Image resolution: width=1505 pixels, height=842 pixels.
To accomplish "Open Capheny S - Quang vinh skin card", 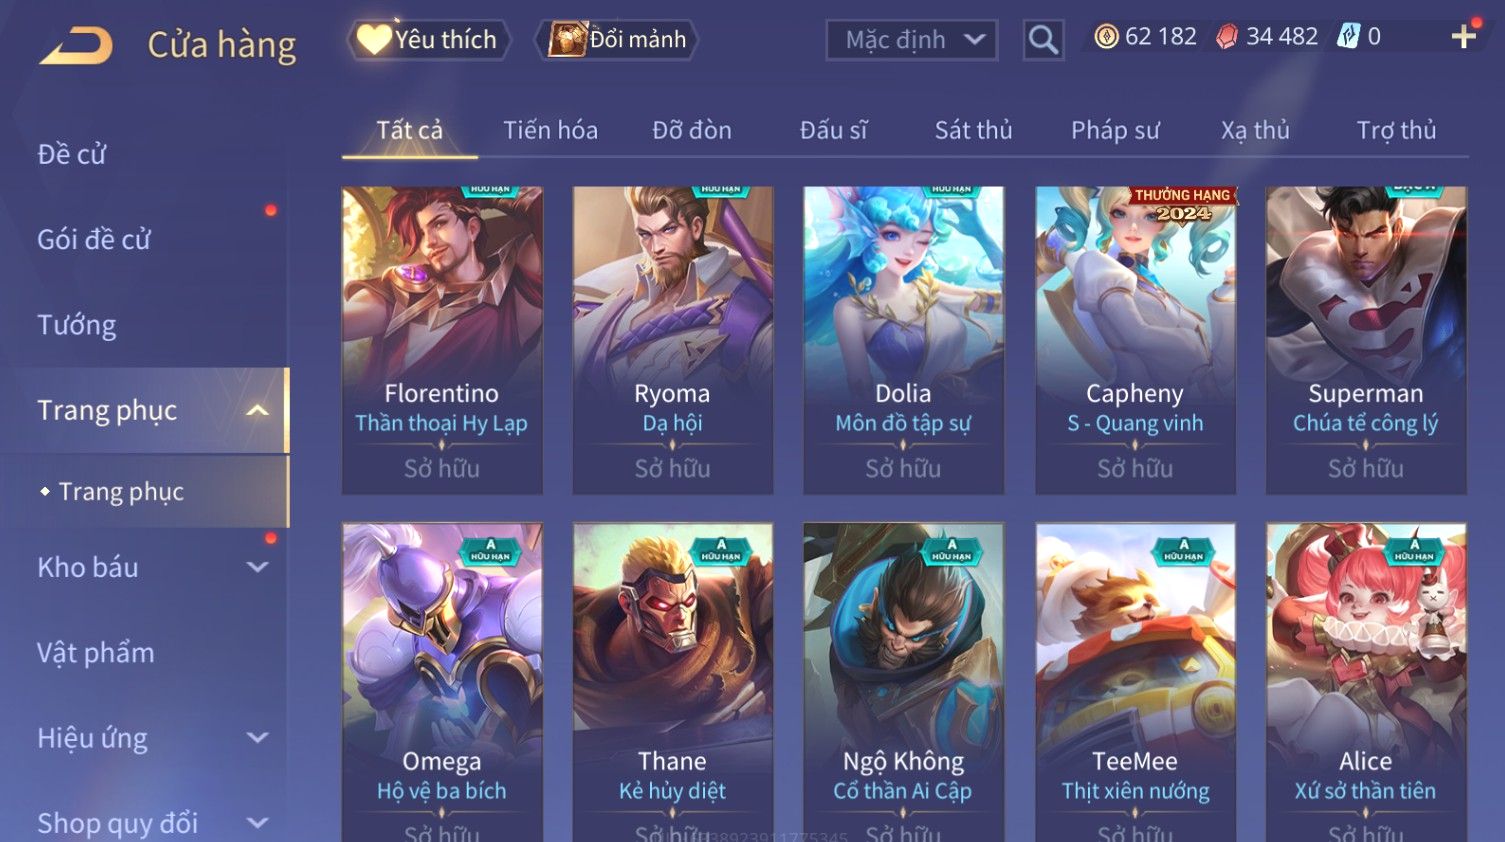I will tap(1135, 340).
